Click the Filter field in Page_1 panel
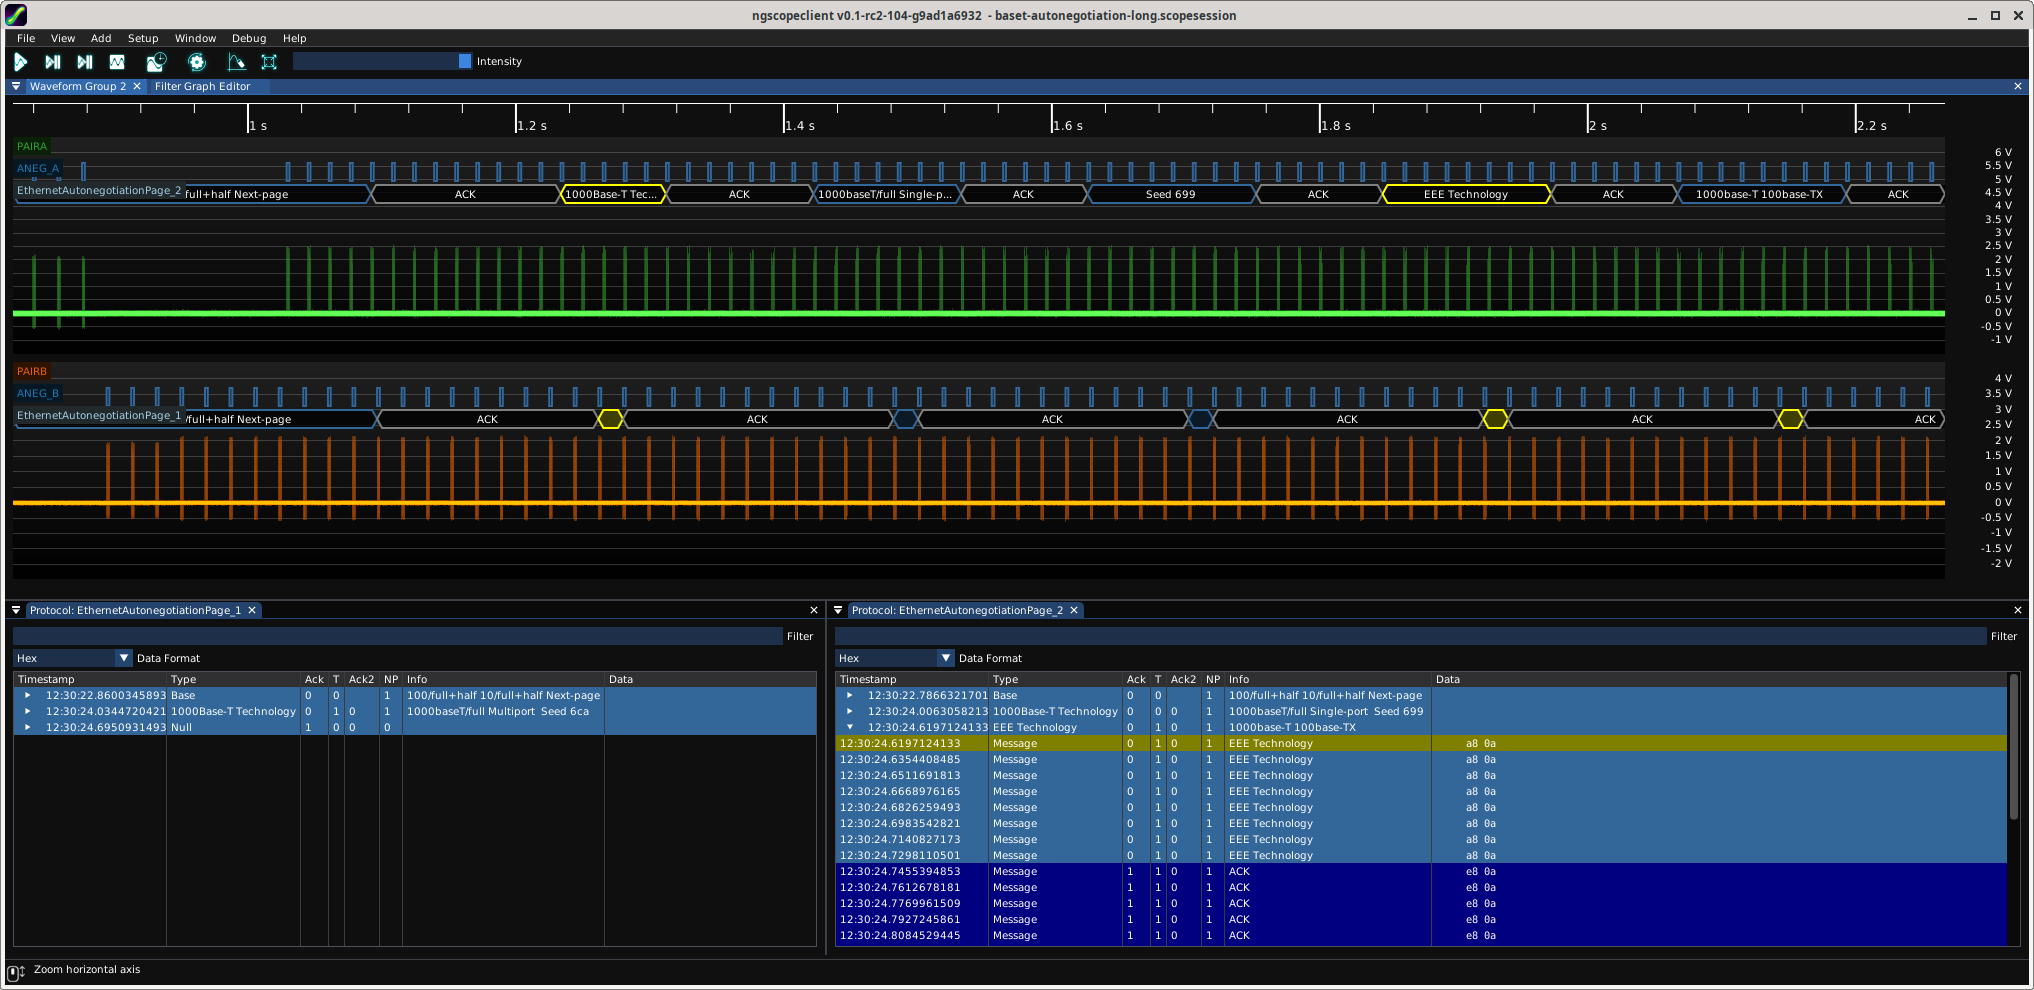The height and width of the screenshot is (990, 2034). (397, 636)
